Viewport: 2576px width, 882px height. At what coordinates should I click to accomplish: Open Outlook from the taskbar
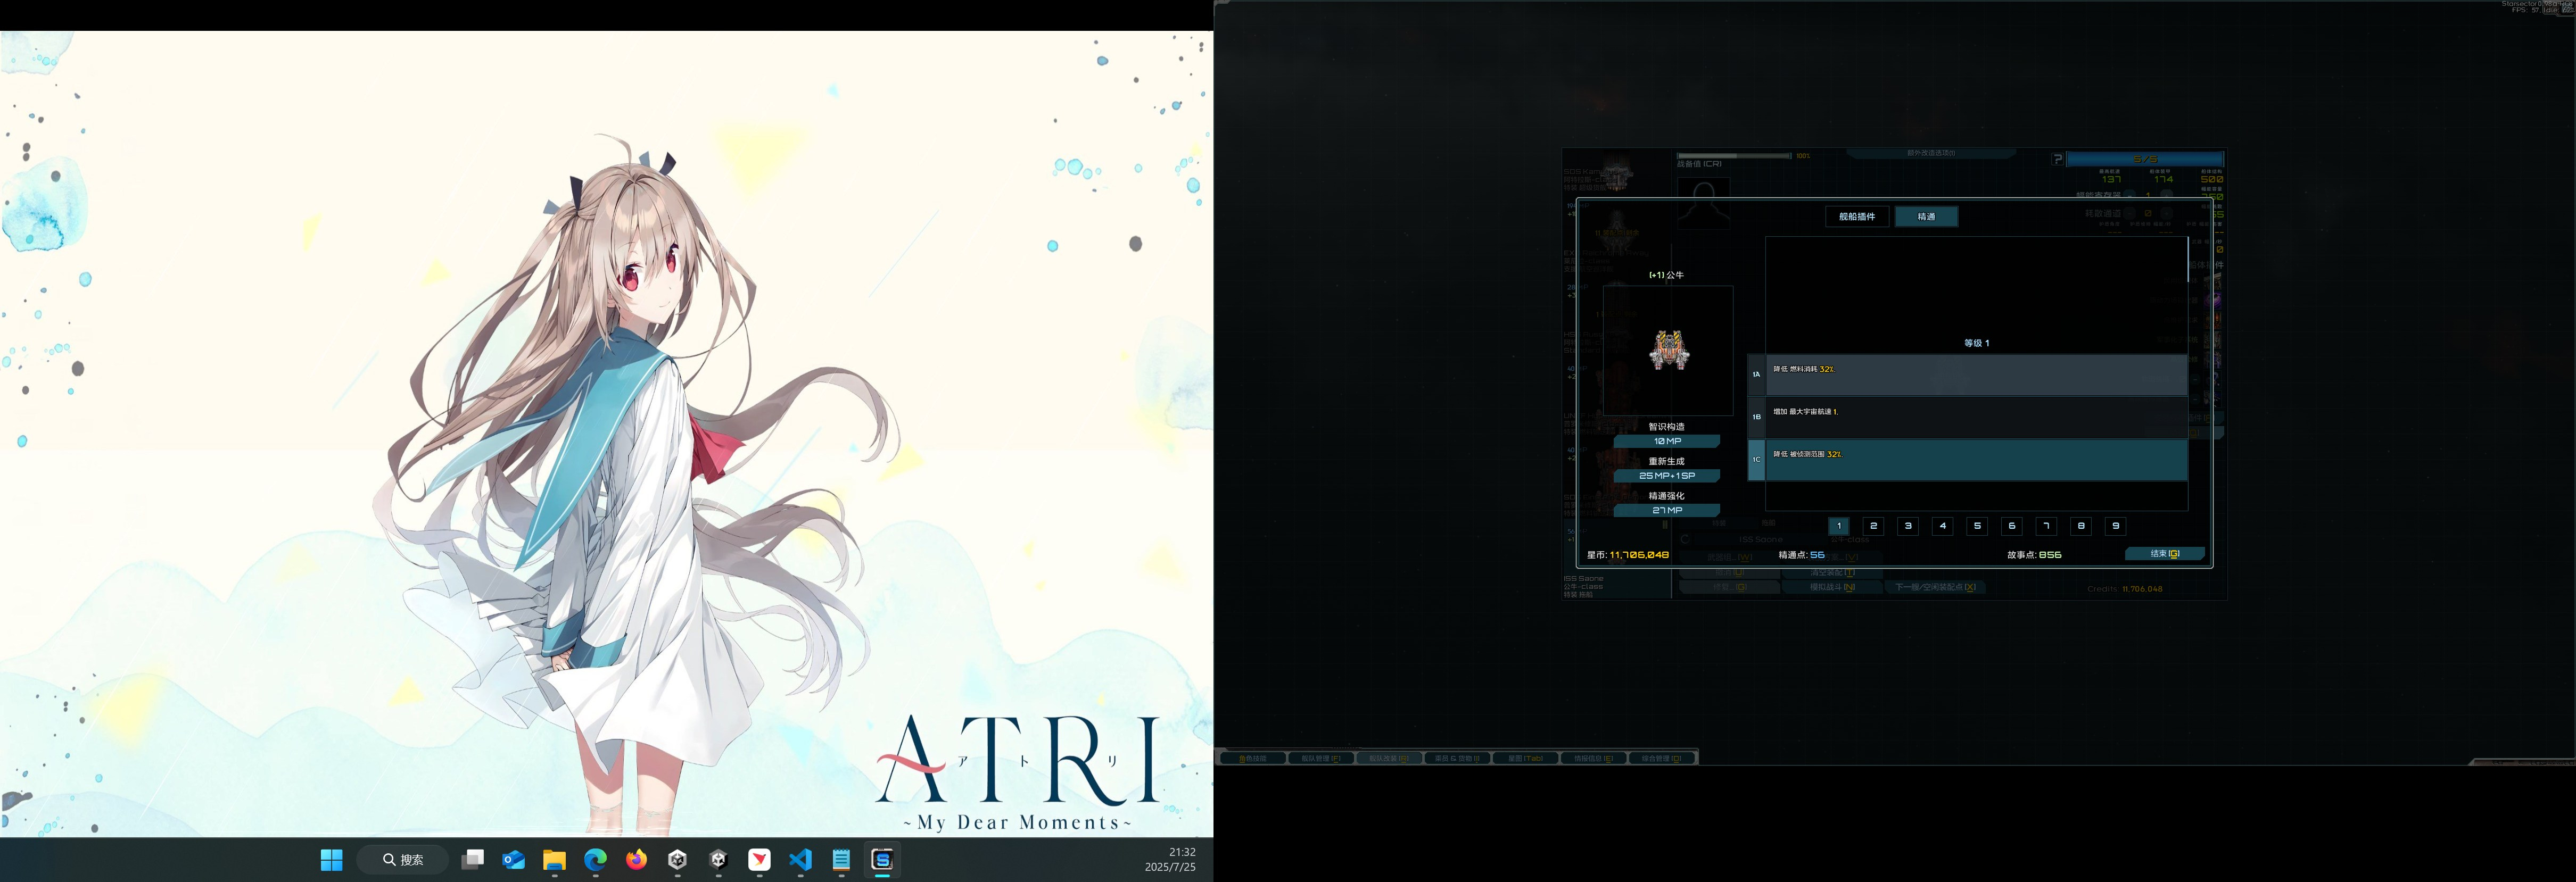[514, 859]
